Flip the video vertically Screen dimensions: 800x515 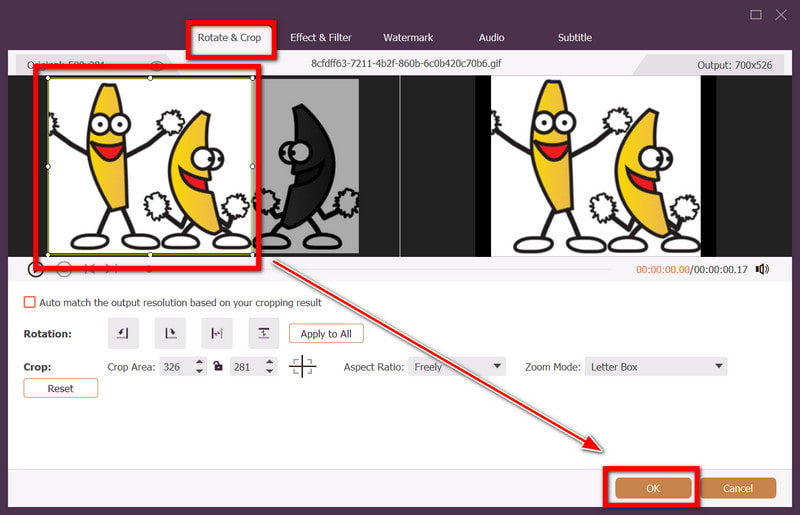coord(263,333)
